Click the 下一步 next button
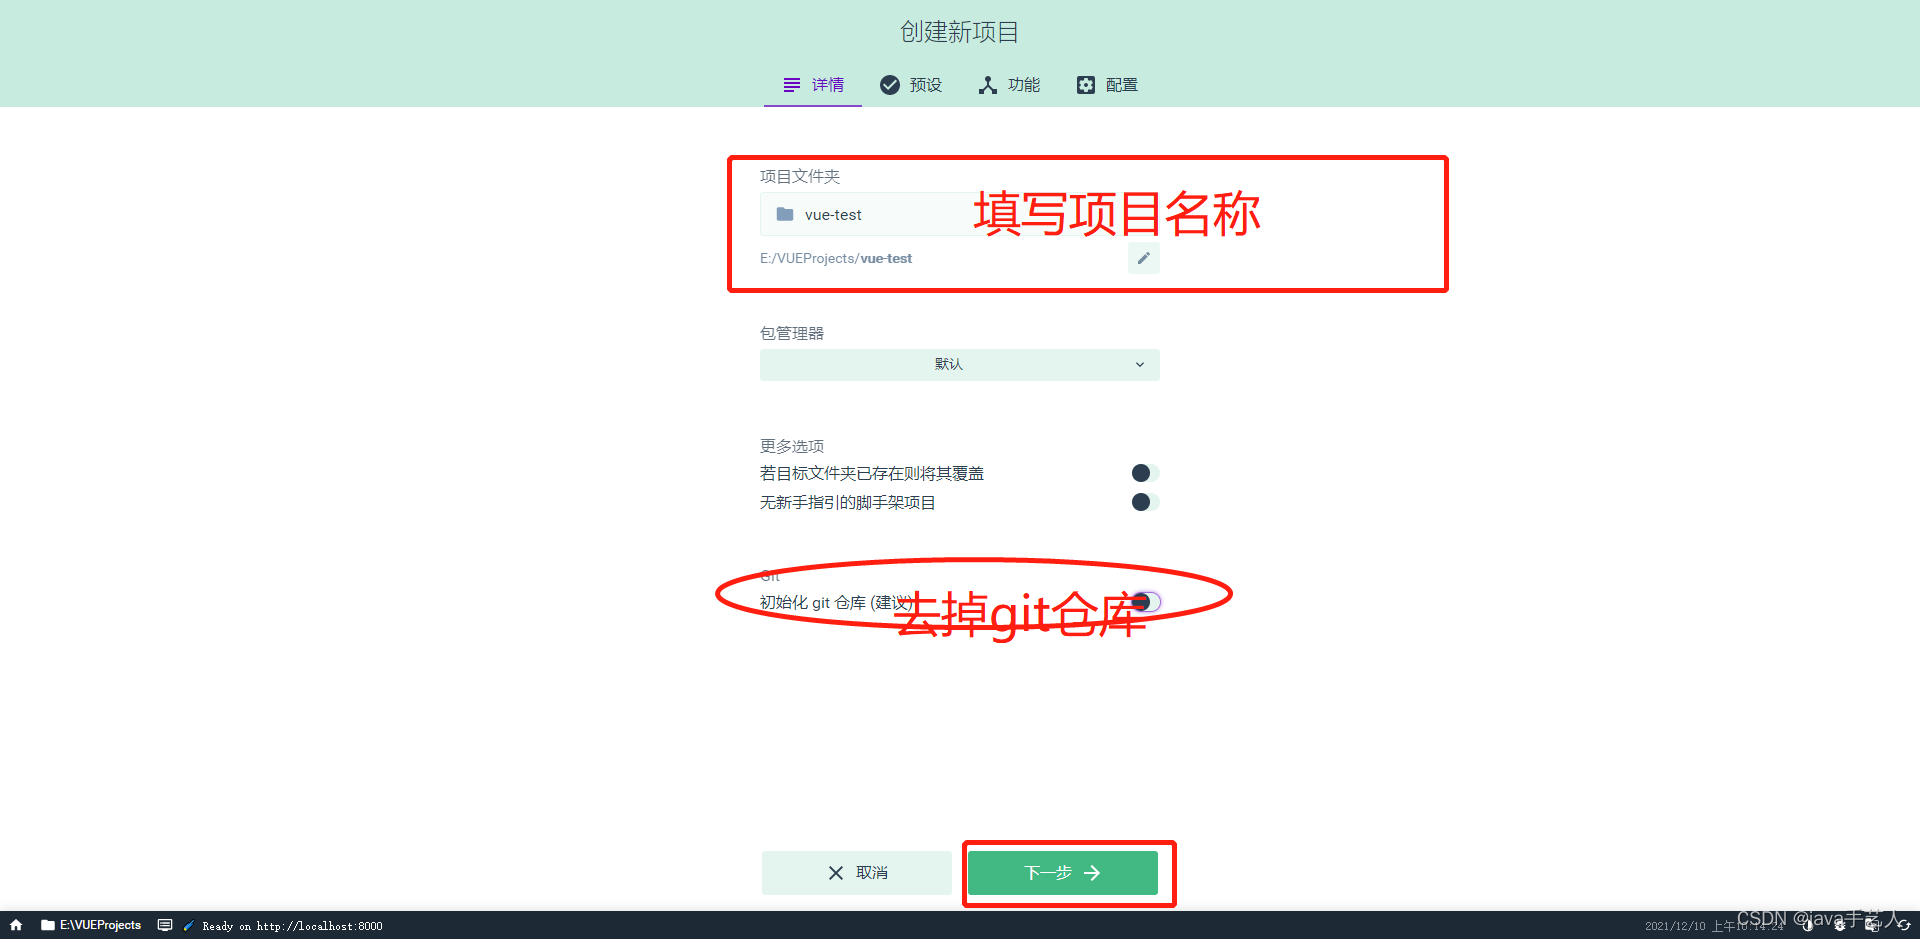 pyautogui.click(x=1063, y=873)
